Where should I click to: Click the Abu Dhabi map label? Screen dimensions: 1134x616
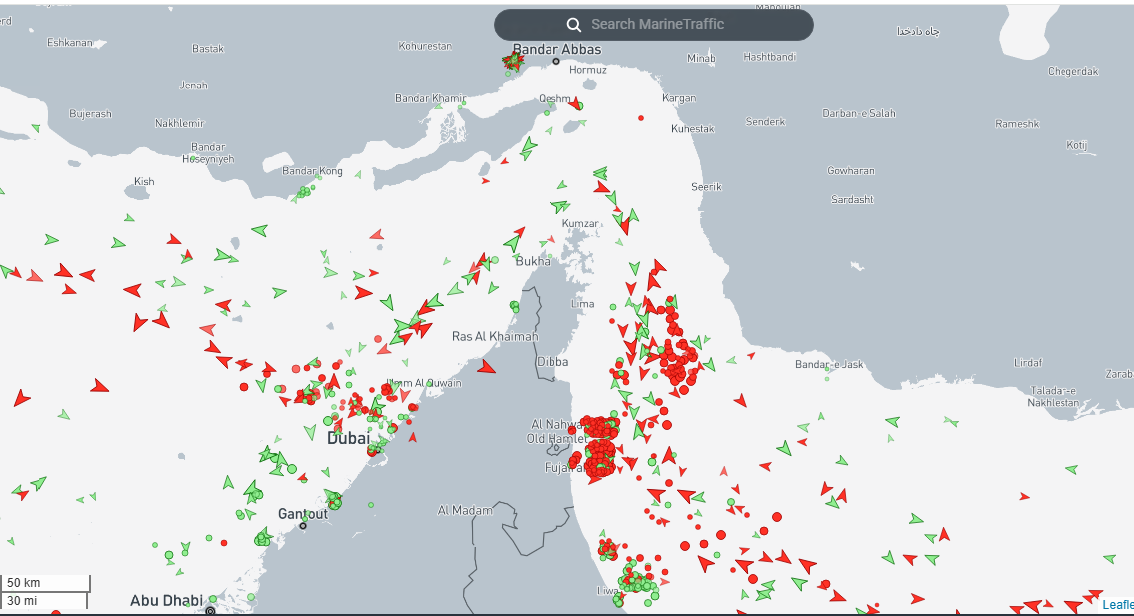click(x=166, y=601)
